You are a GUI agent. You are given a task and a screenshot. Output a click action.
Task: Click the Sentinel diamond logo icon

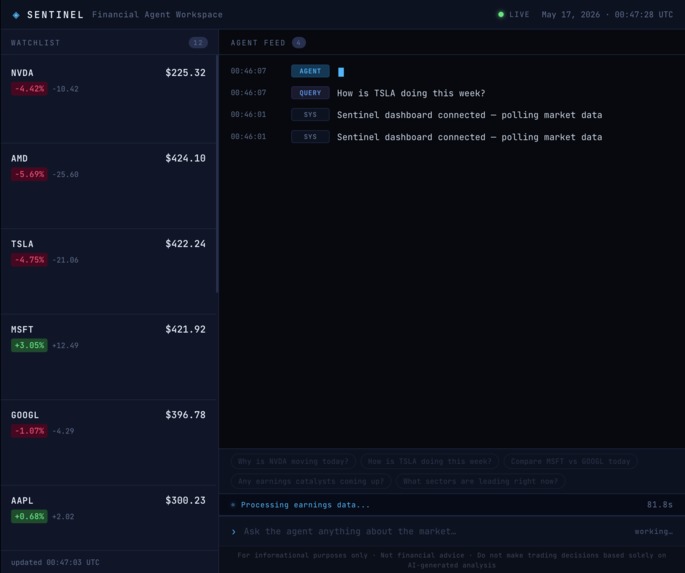[16, 15]
